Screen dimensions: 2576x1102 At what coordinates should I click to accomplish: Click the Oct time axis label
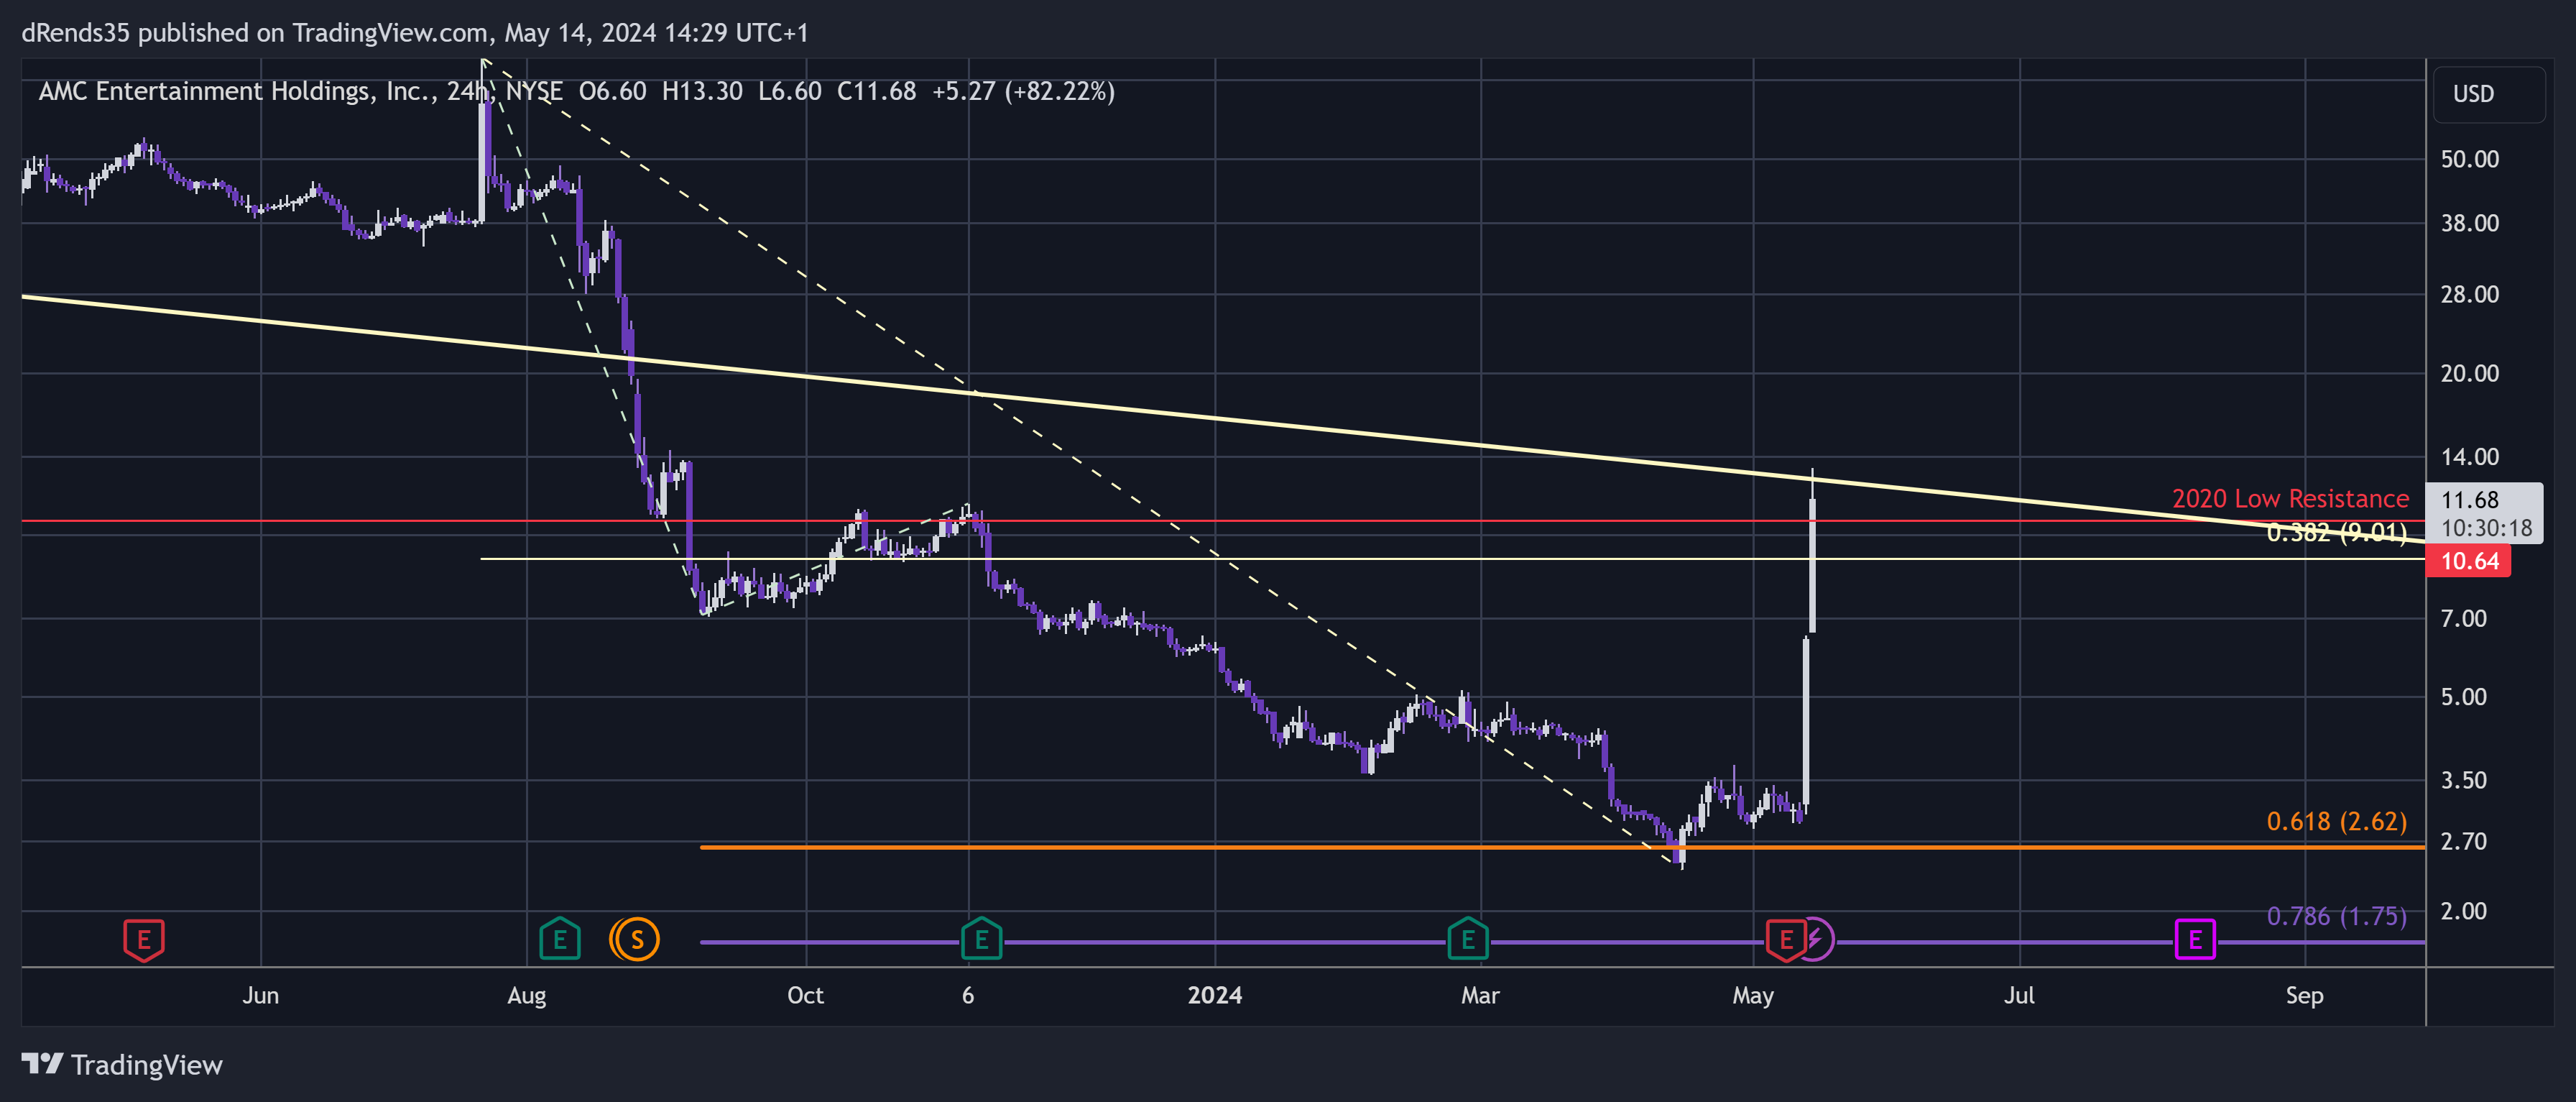point(805,995)
